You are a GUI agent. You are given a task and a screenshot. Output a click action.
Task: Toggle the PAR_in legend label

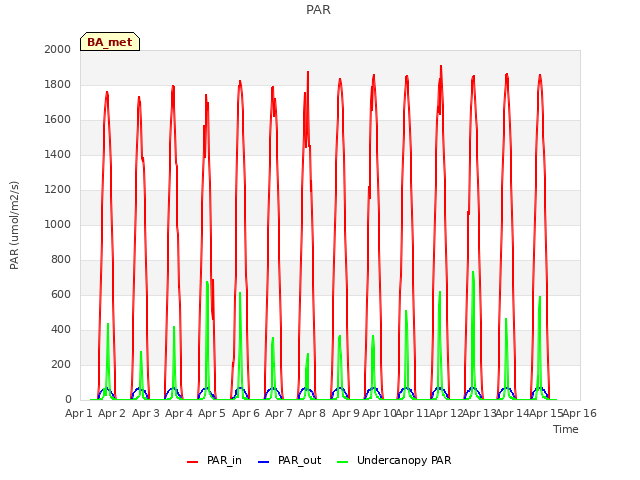[x=224, y=460]
